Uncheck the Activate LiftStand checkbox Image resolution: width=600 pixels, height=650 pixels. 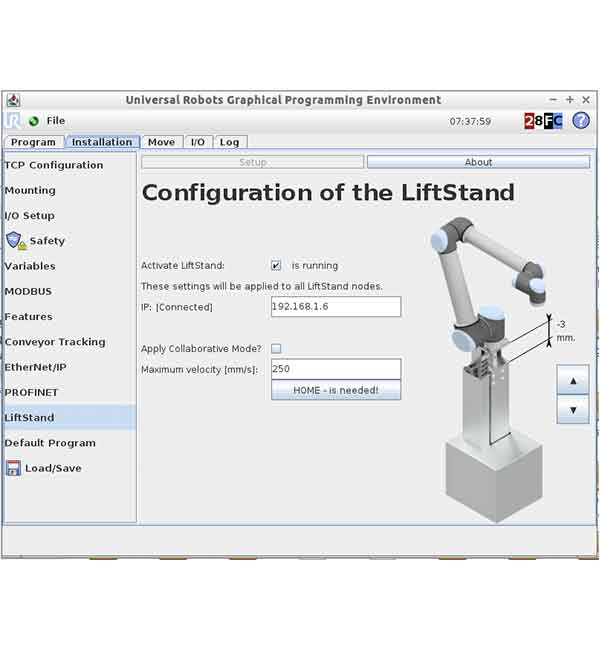point(276,265)
